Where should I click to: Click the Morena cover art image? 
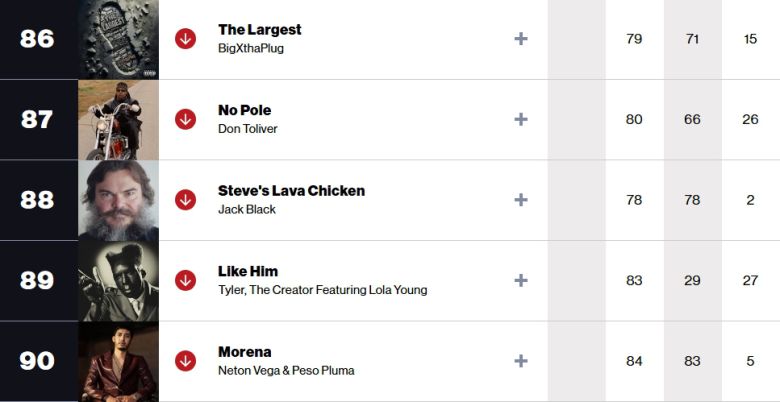(118, 362)
